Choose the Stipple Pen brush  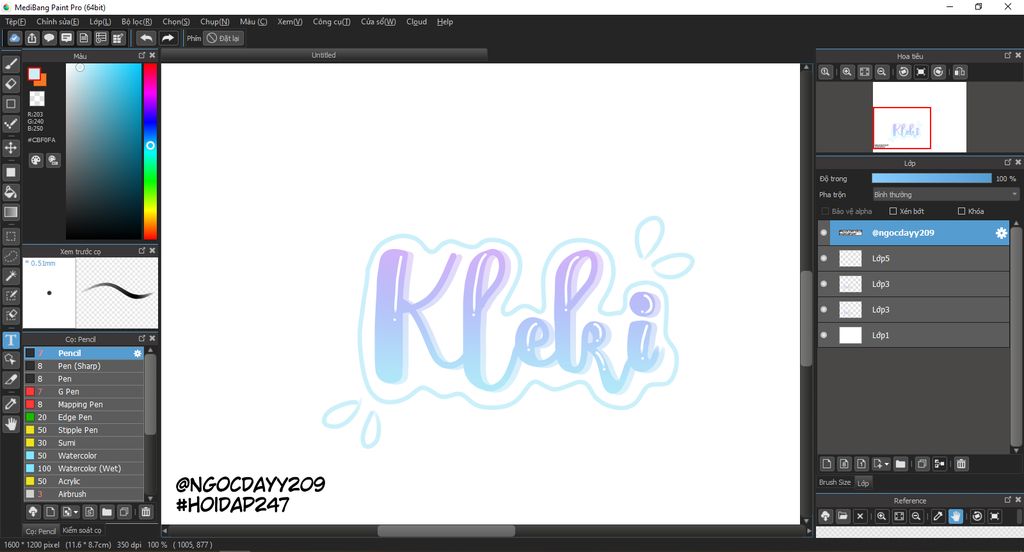(x=84, y=430)
